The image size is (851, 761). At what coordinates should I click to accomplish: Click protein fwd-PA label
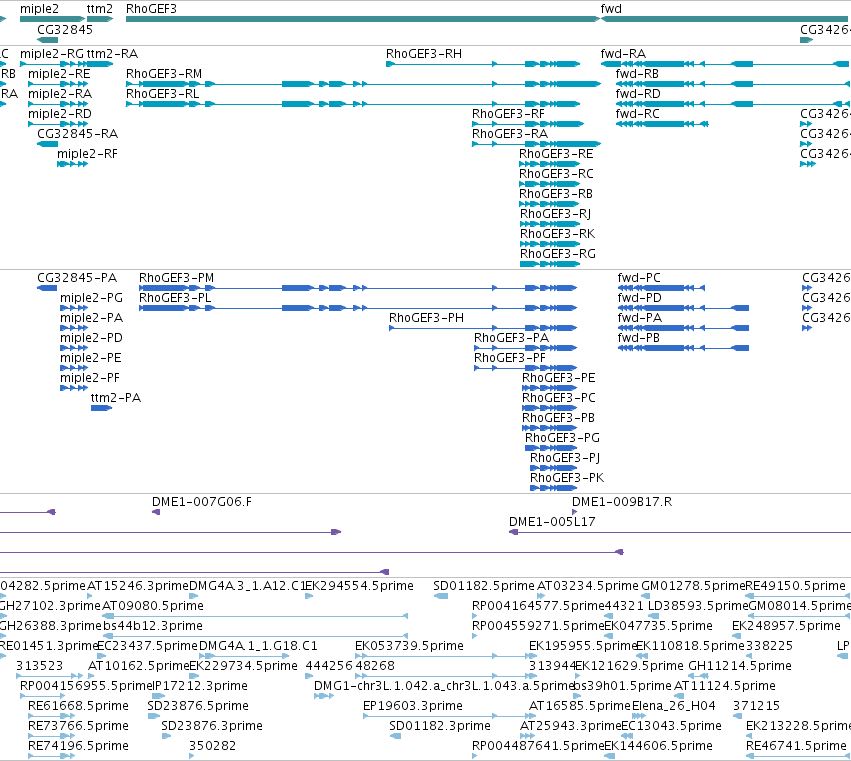pyautogui.click(x=639, y=318)
